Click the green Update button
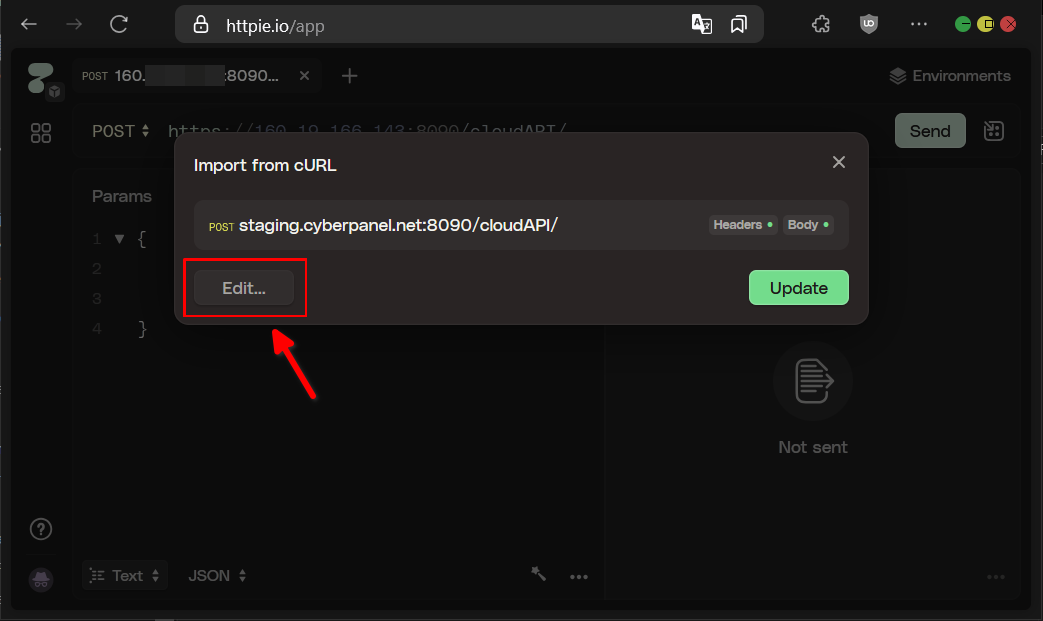 point(799,288)
